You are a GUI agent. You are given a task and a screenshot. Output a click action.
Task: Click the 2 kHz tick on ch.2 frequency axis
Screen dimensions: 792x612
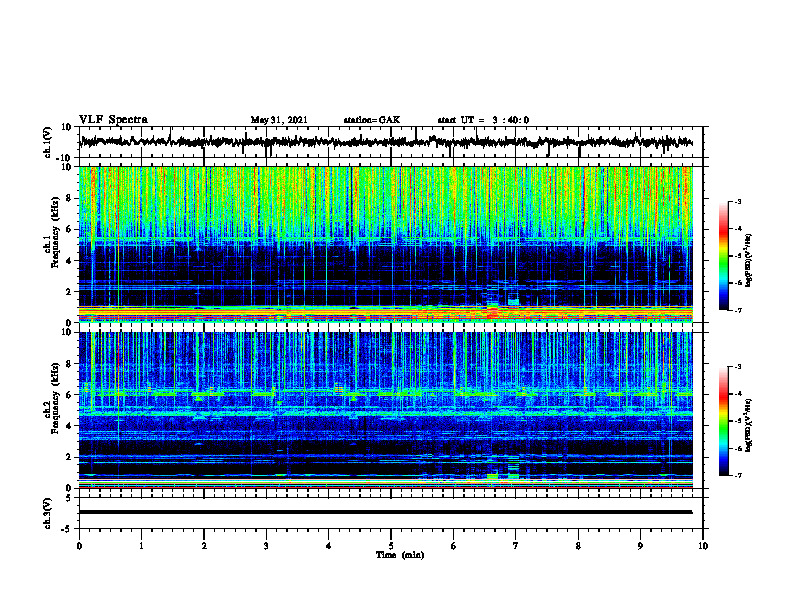pos(70,457)
